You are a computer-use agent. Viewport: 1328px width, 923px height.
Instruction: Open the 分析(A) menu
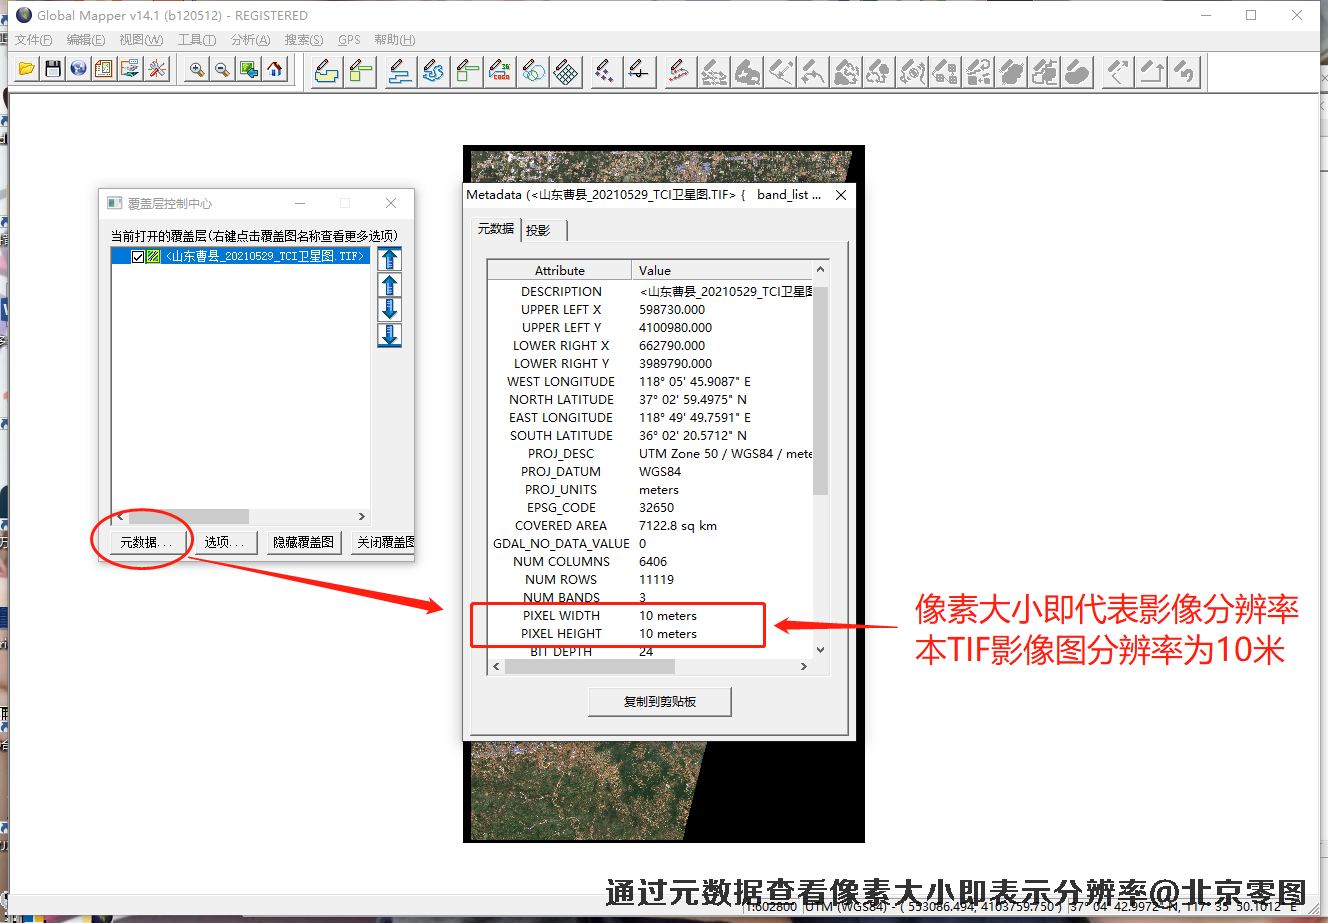pos(250,40)
